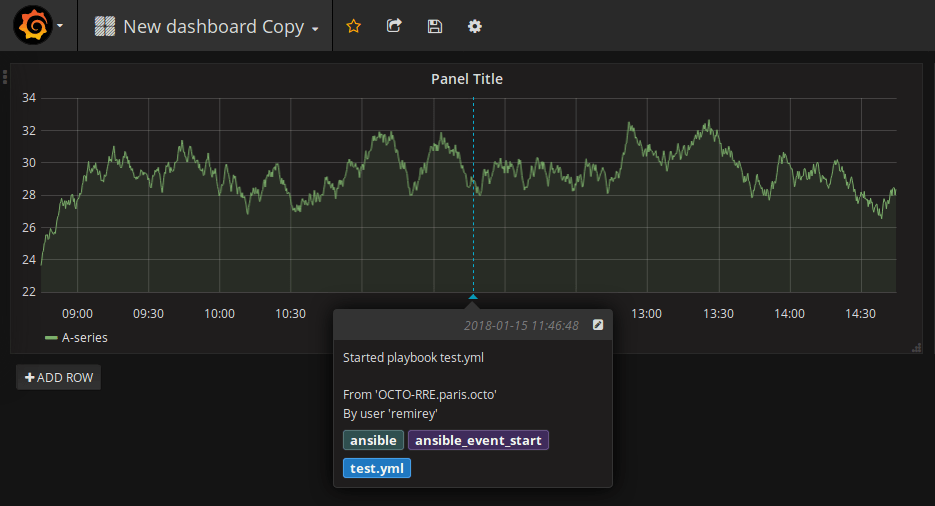Click the blue annotation marker on the time axis
Screen dimensions: 935x506
pyautogui.click(x=473, y=297)
